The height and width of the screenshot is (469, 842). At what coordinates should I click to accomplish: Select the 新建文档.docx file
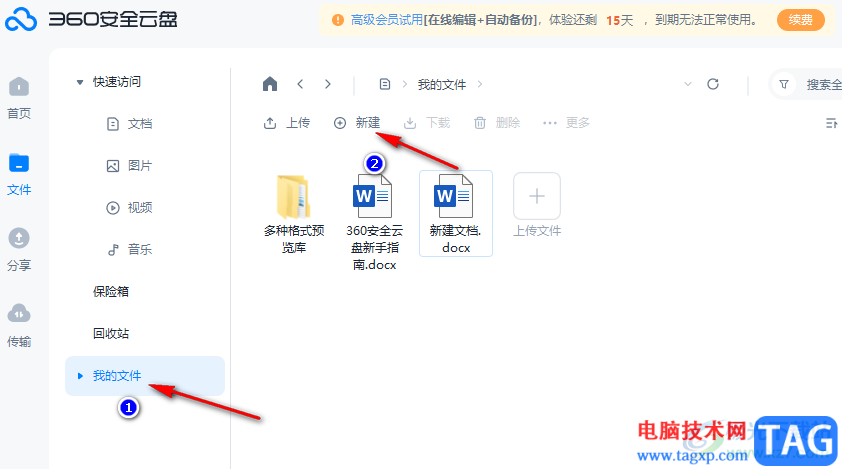coord(456,213)
